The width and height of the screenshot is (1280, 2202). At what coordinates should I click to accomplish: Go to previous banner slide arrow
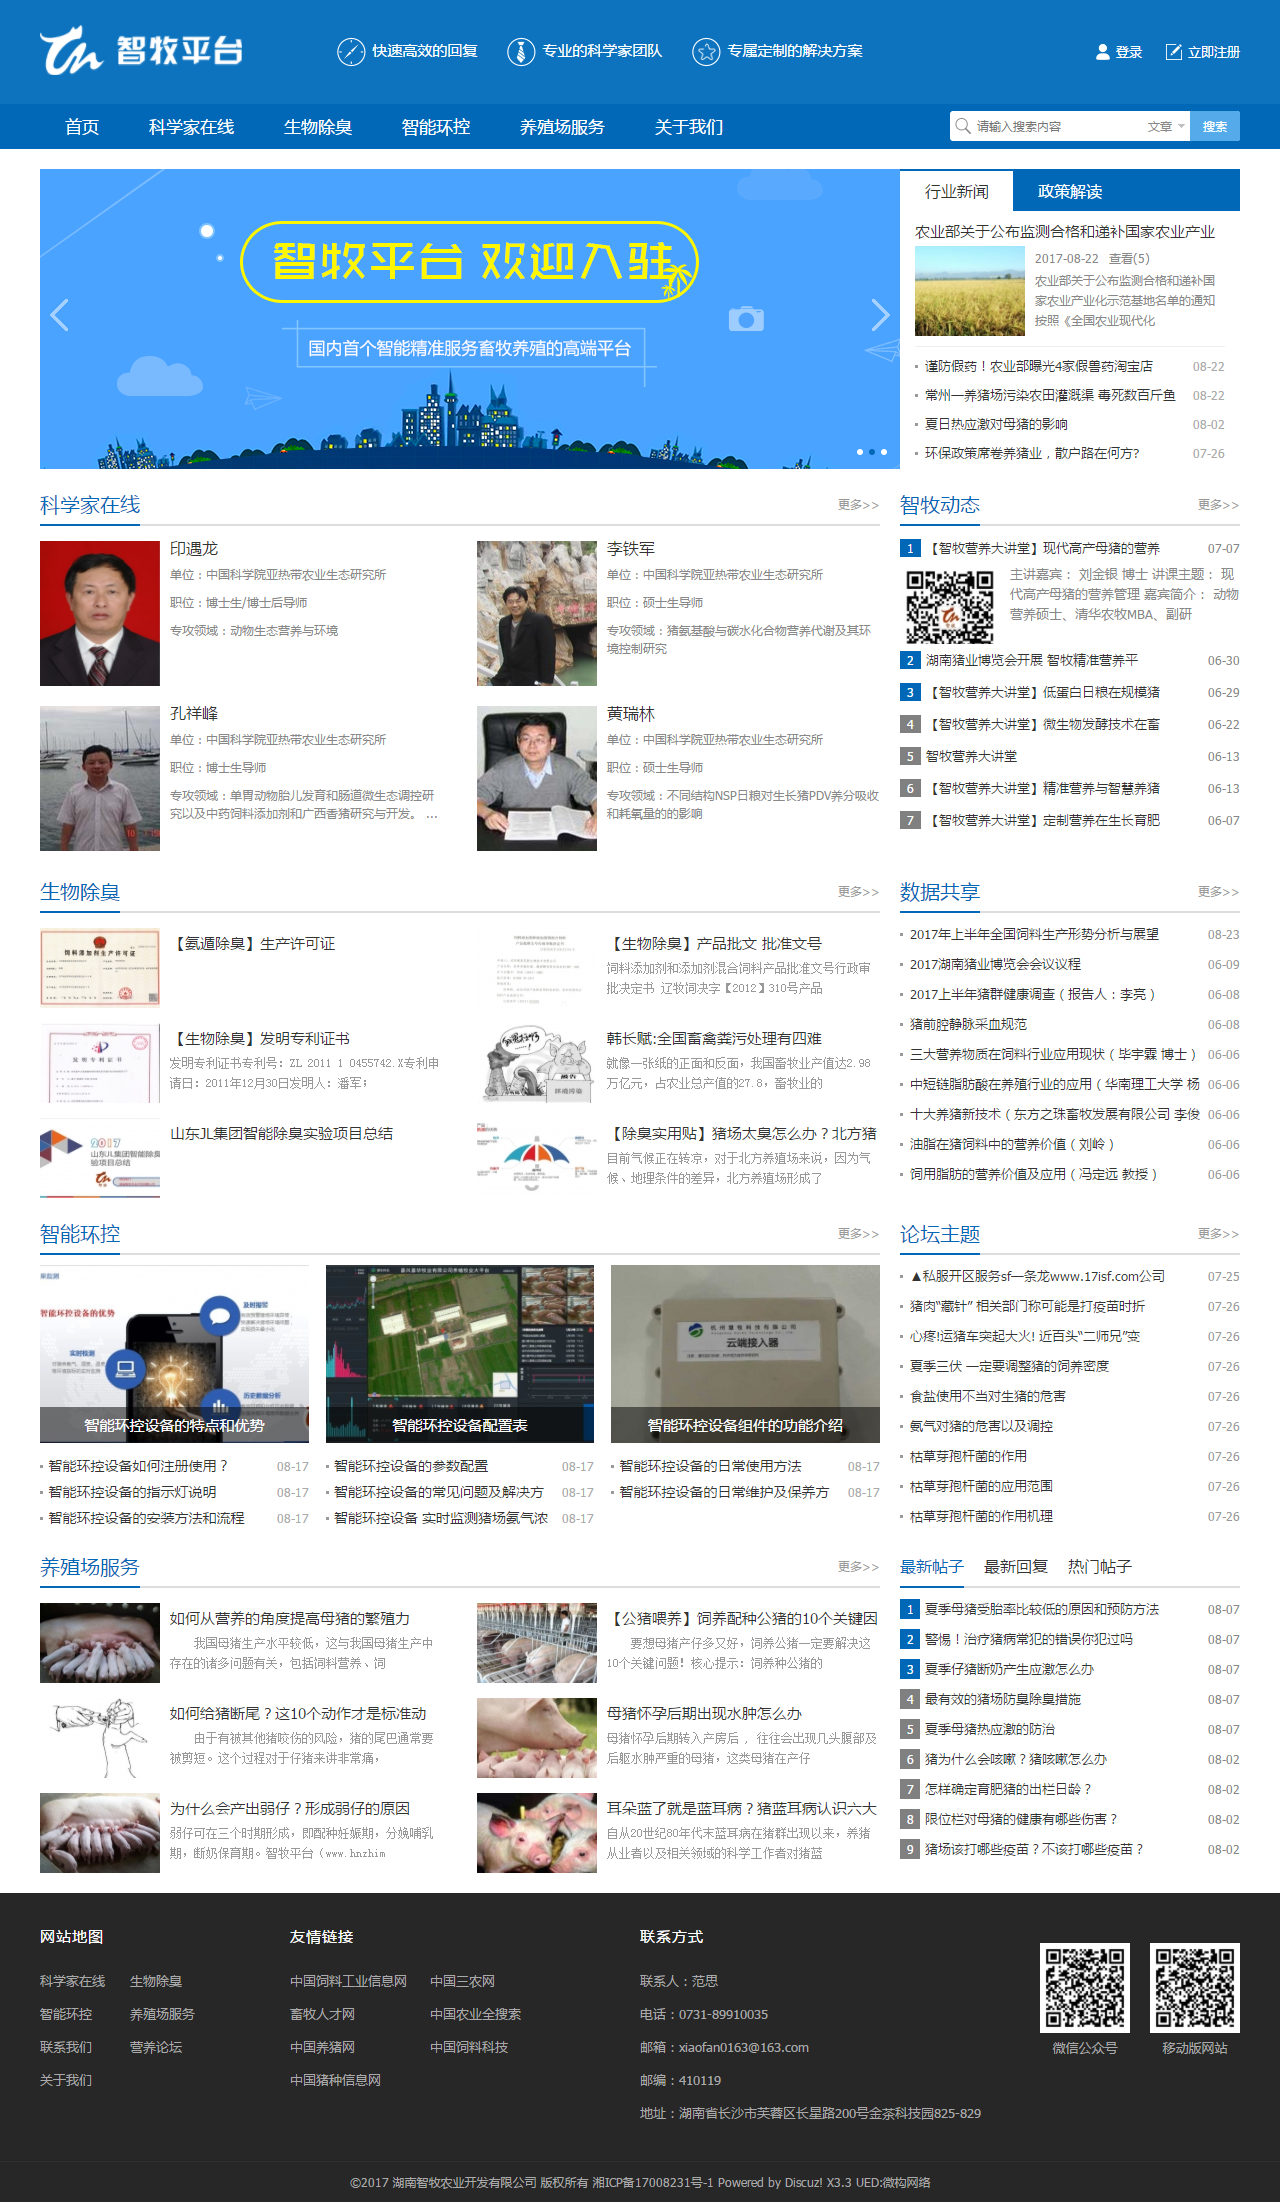(x=60, y=315)
